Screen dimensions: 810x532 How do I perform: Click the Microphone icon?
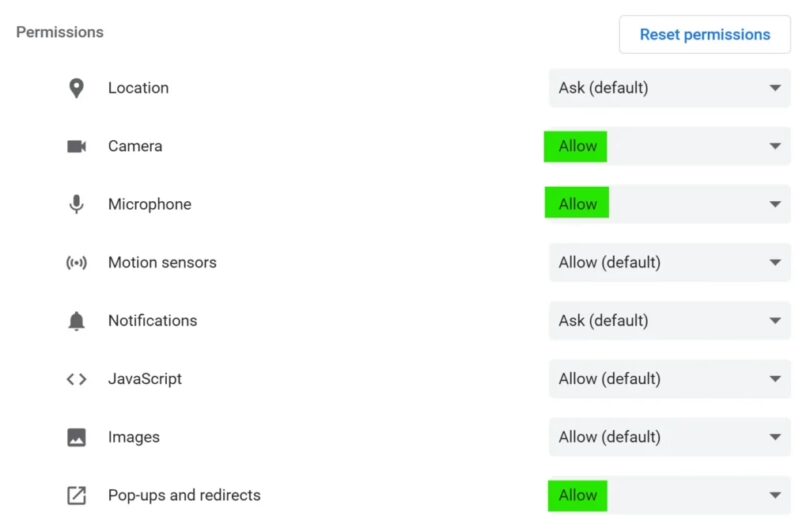tap(76, 204)
